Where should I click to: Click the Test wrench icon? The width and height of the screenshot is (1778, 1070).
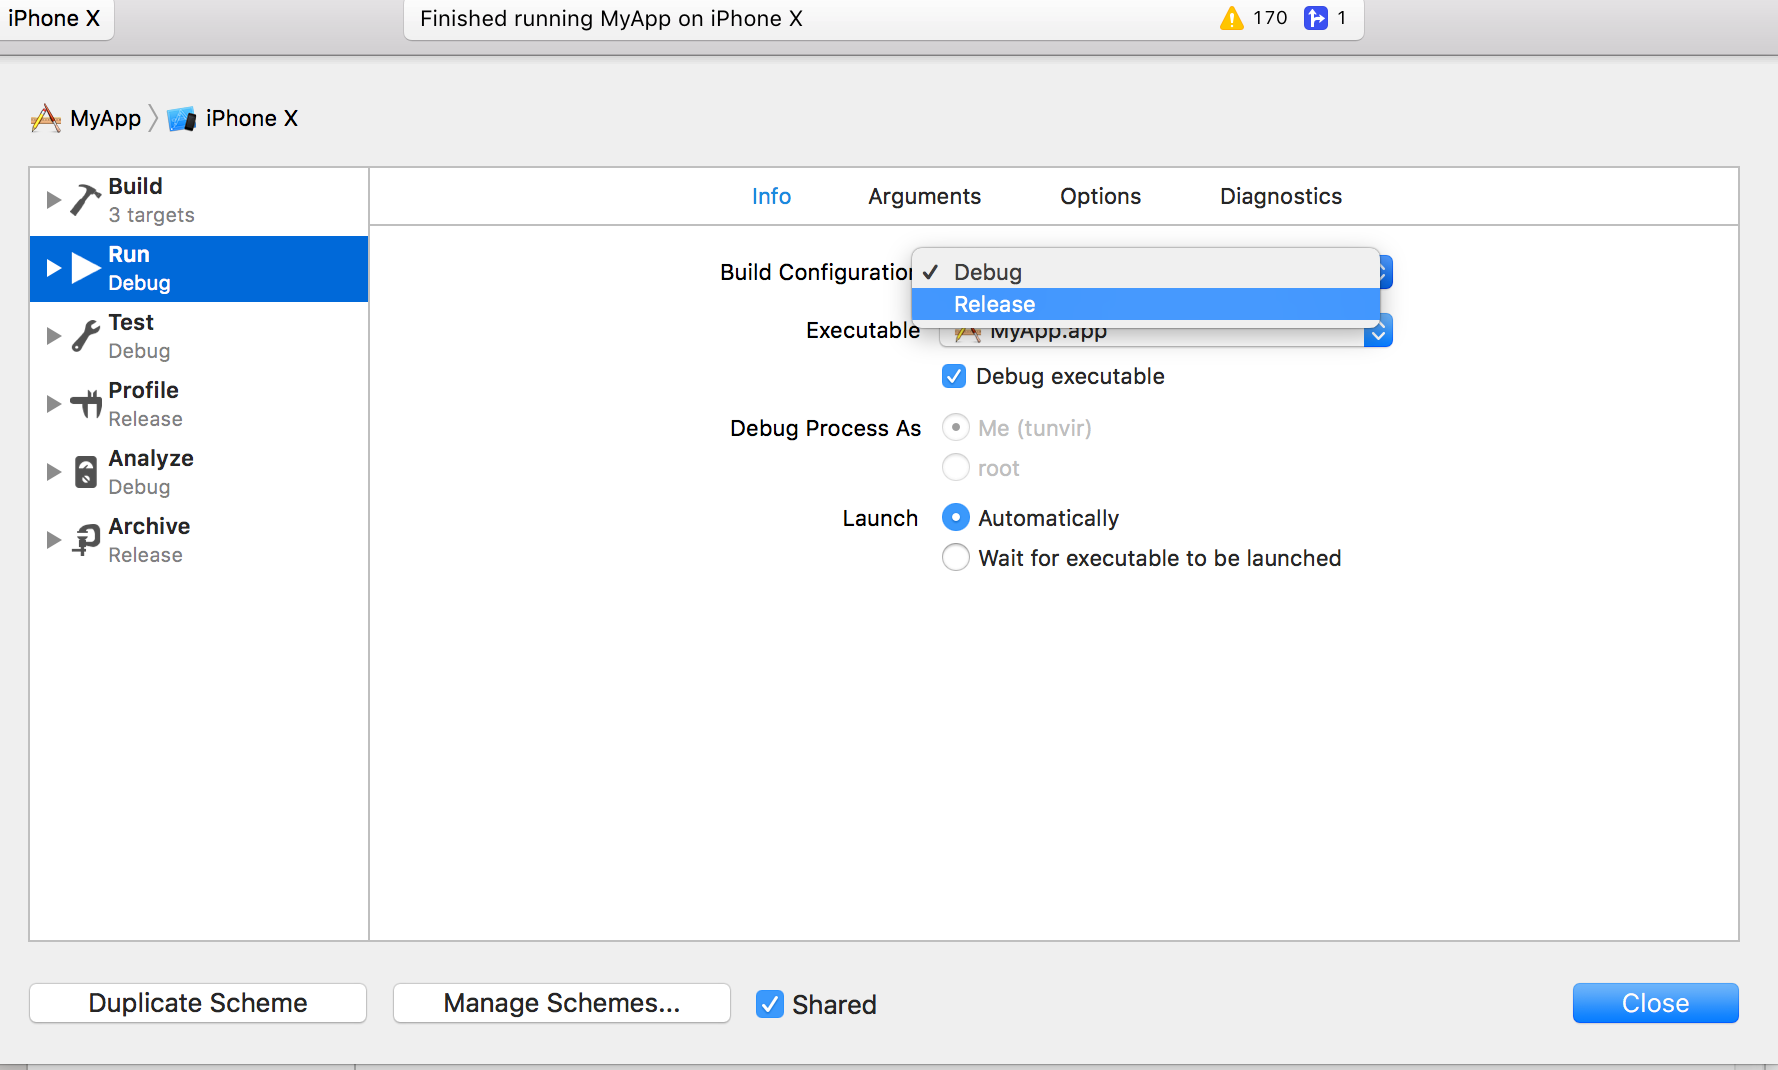(x=86, y=336)
